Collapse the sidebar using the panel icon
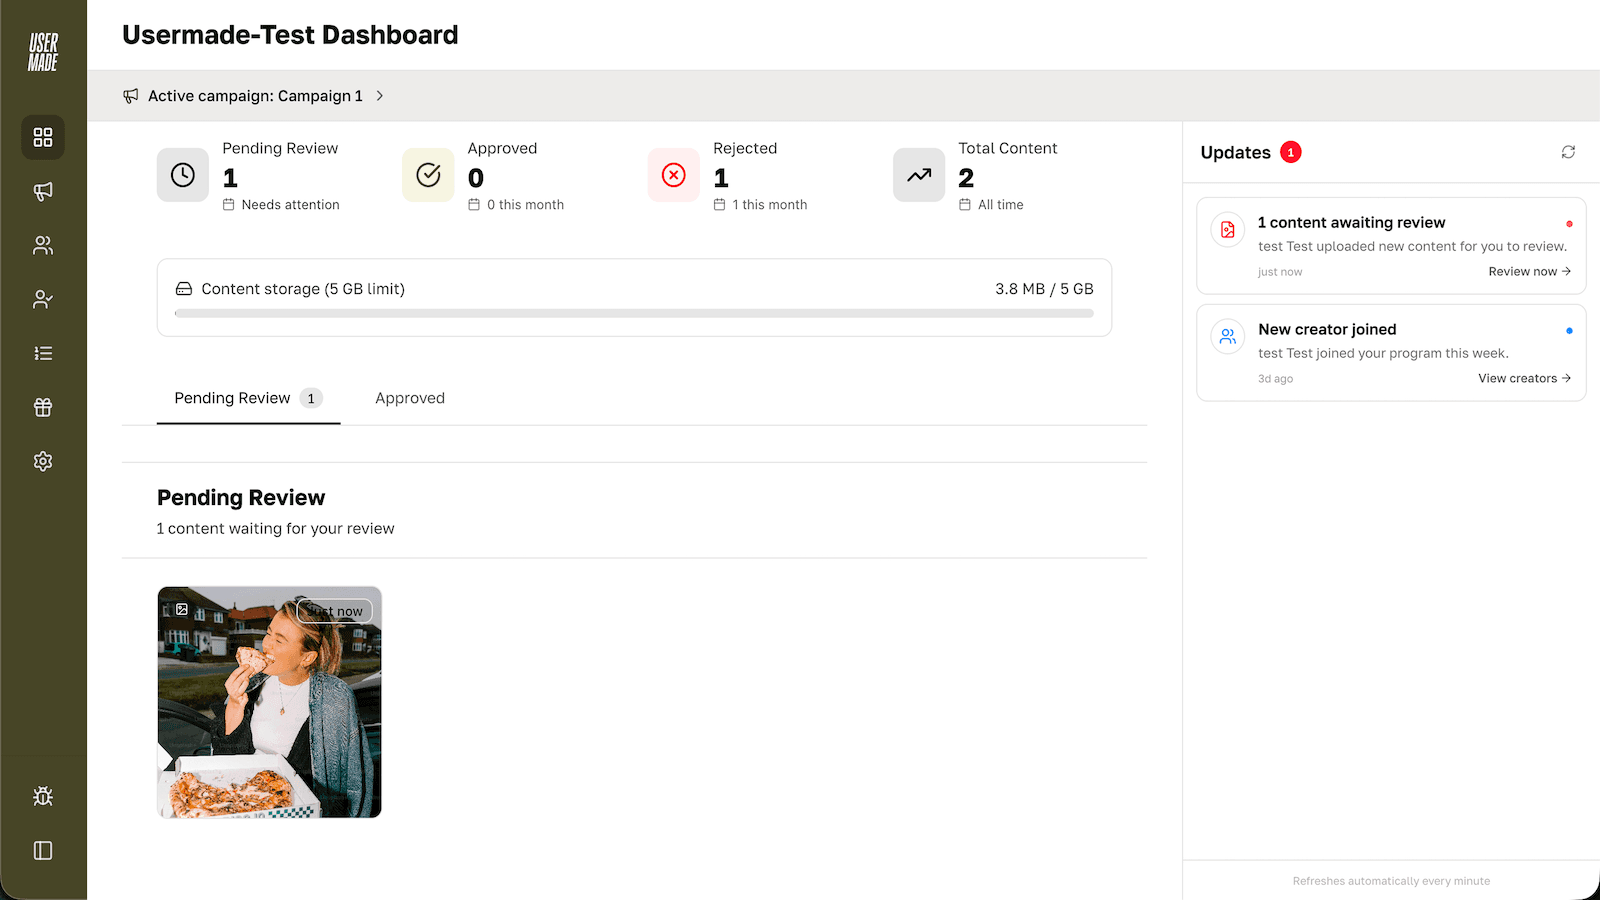Image resolution: width=1600 pixels, height=900 pixels. [x=42, y=850]
